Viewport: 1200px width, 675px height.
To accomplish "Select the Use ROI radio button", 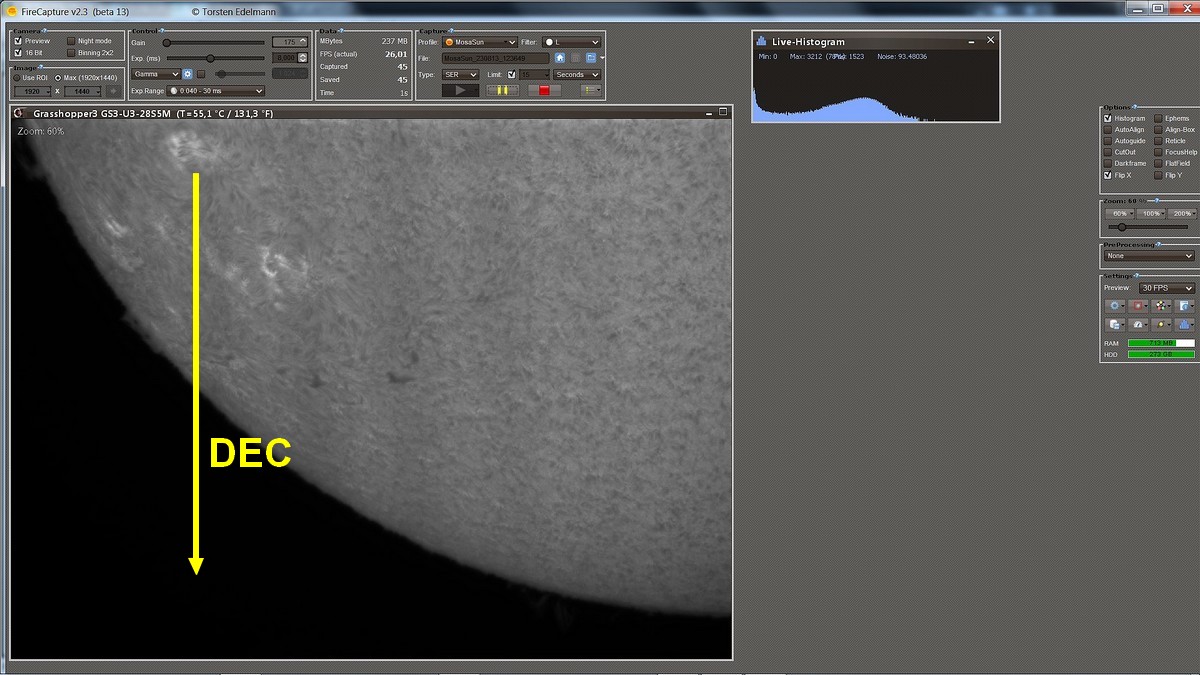I will tap(17, 77).
